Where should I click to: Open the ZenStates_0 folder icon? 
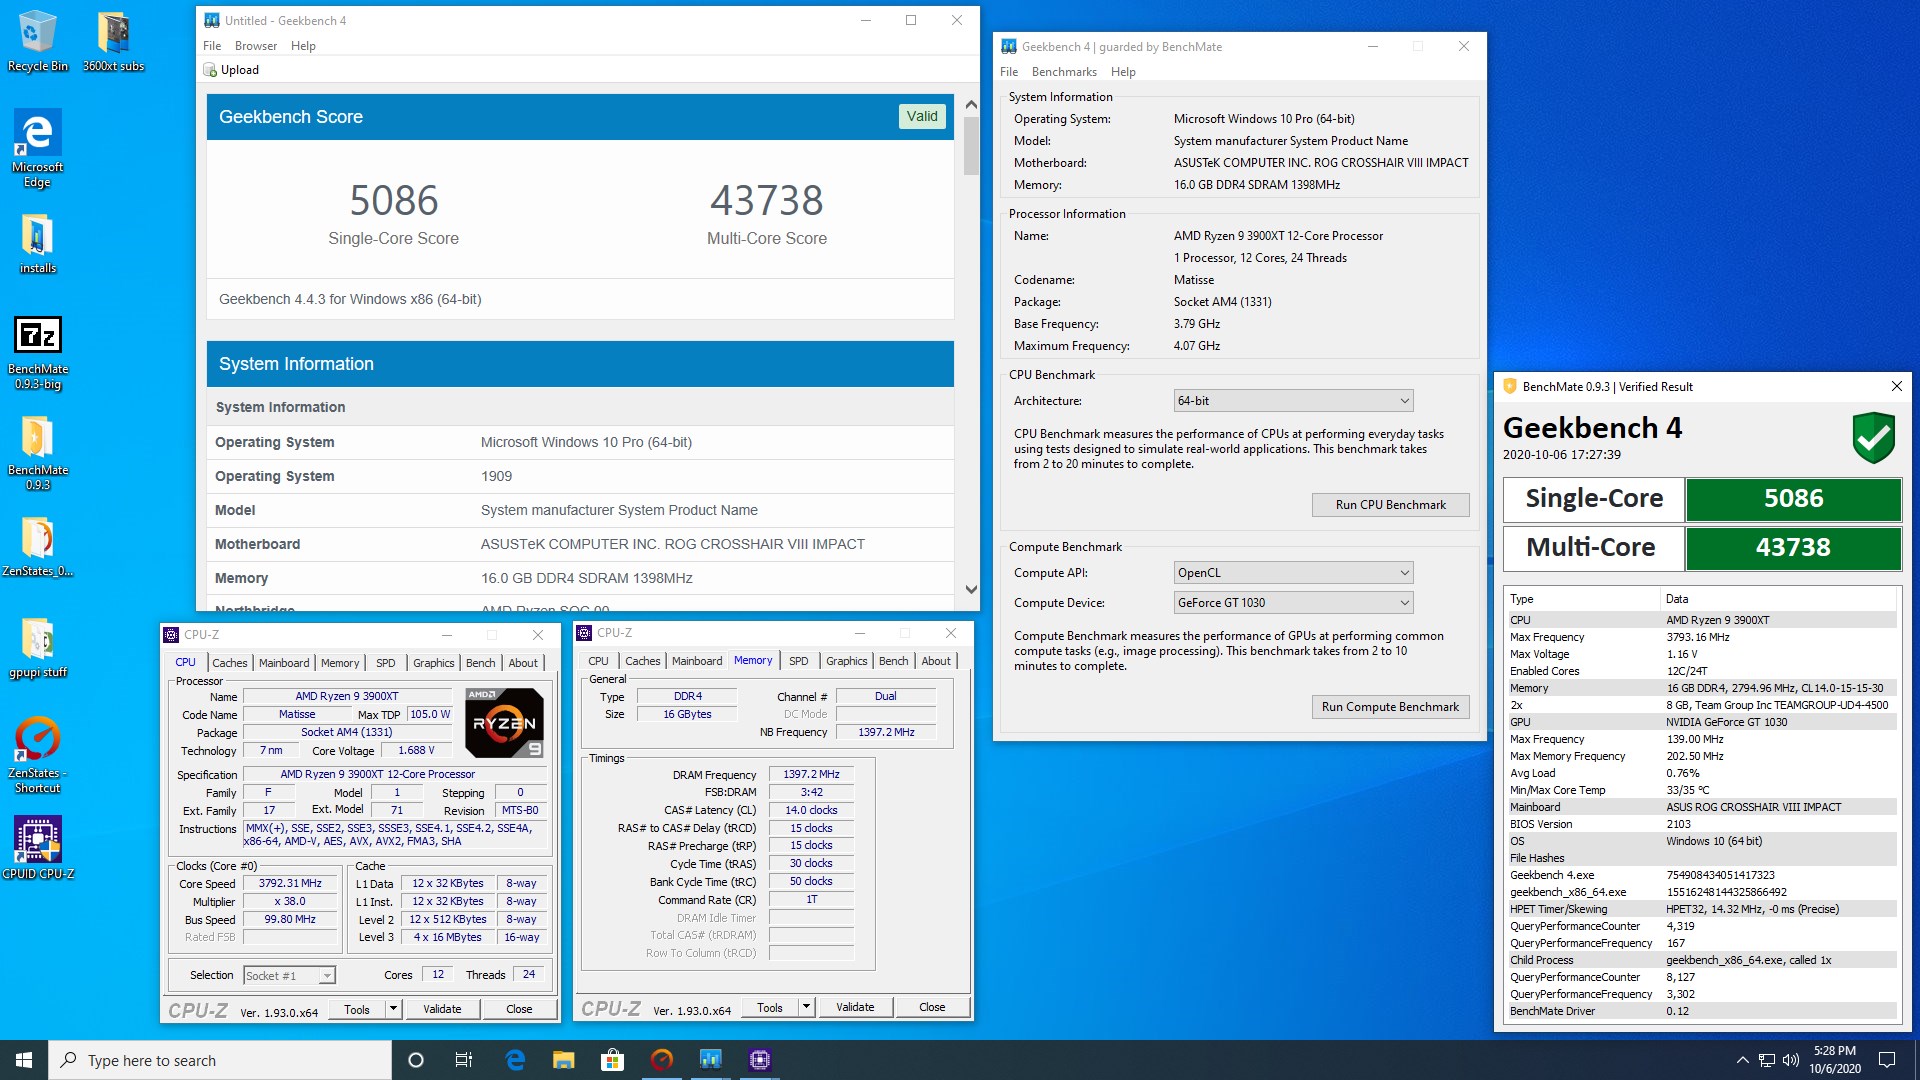coord(38,546)
